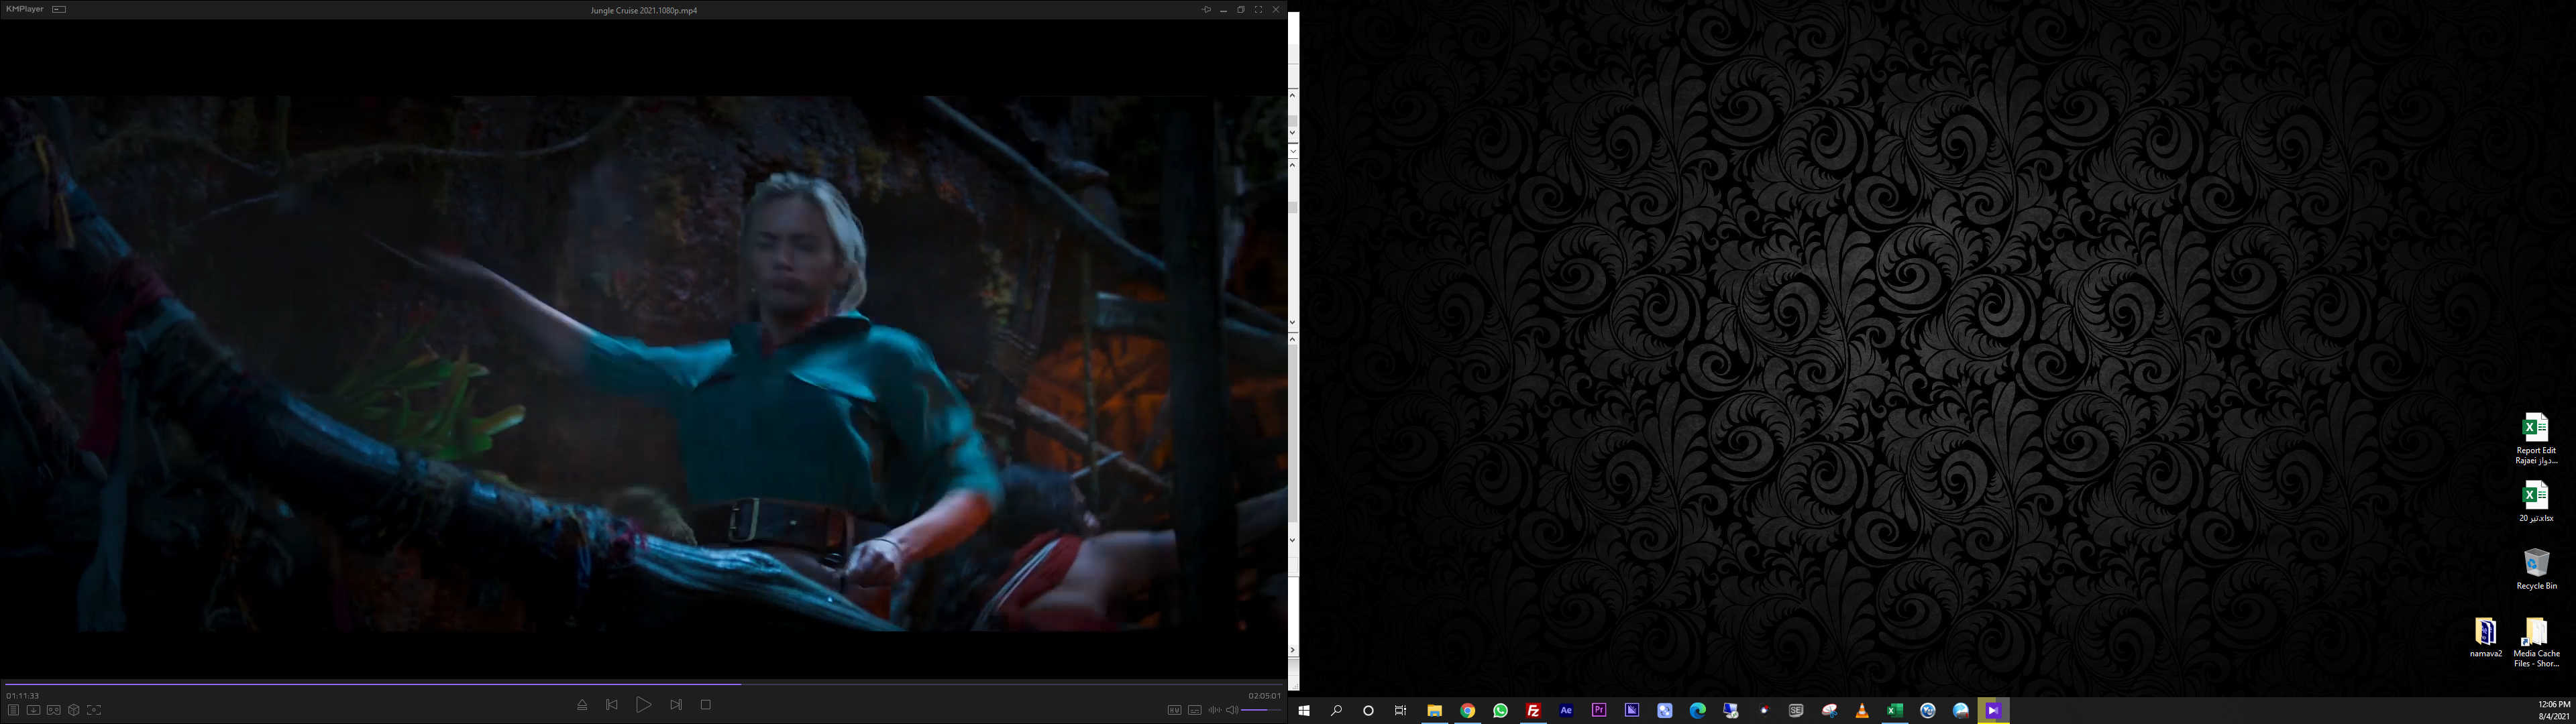Click the screen capture frame icon
Viewport: 2576px width, 724px height.
tap(94, 710)
